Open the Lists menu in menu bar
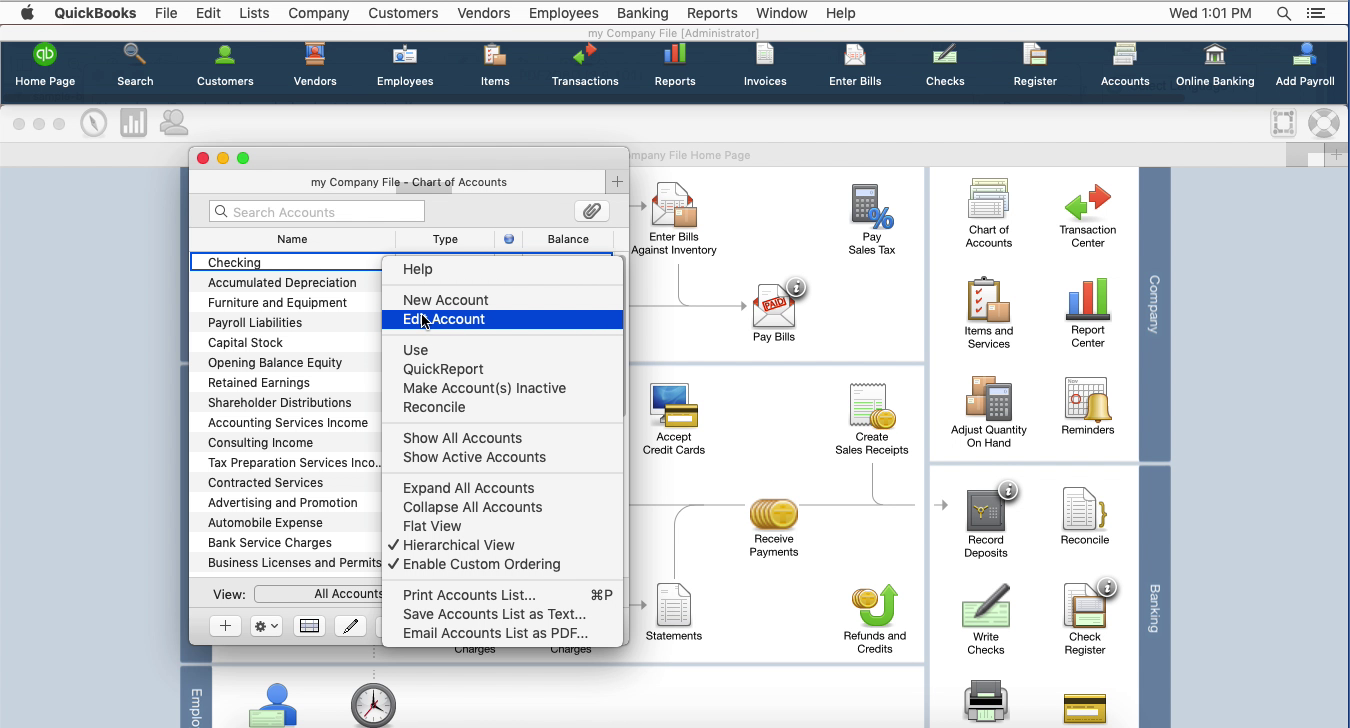The image size is (1350, 728). tap(254, 13)
